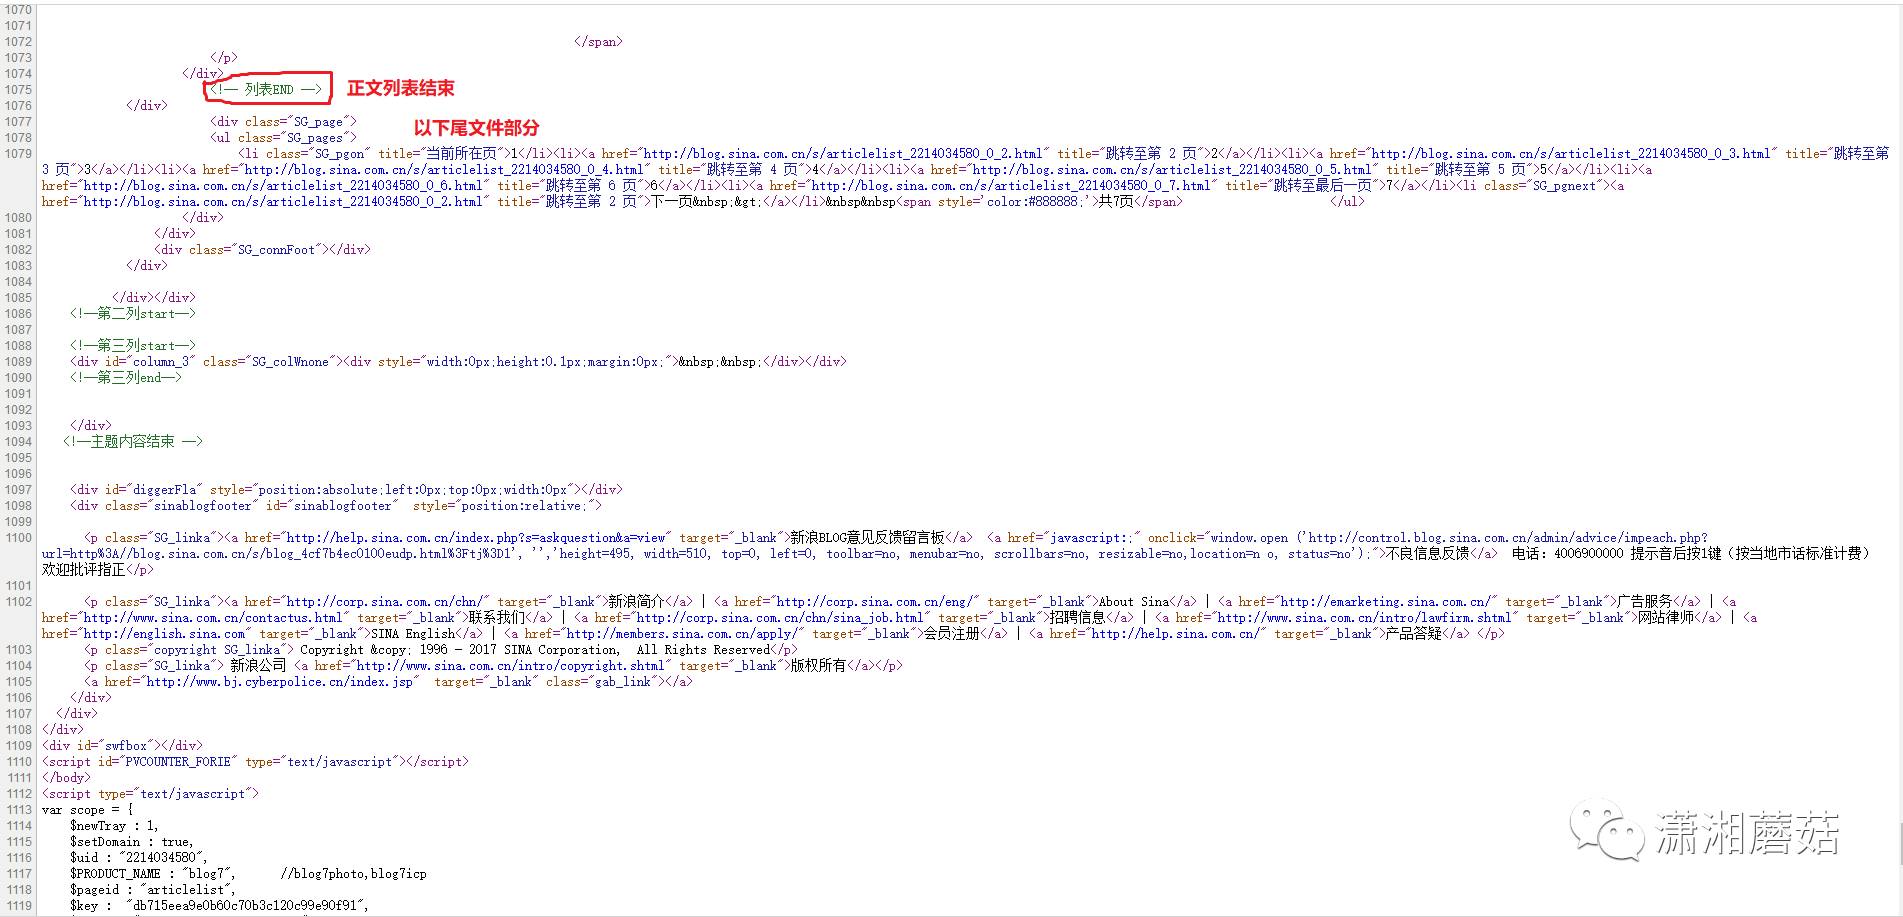Click the $pageid "articlelist" line
The image size is (1903, 917).
point(153,890)
